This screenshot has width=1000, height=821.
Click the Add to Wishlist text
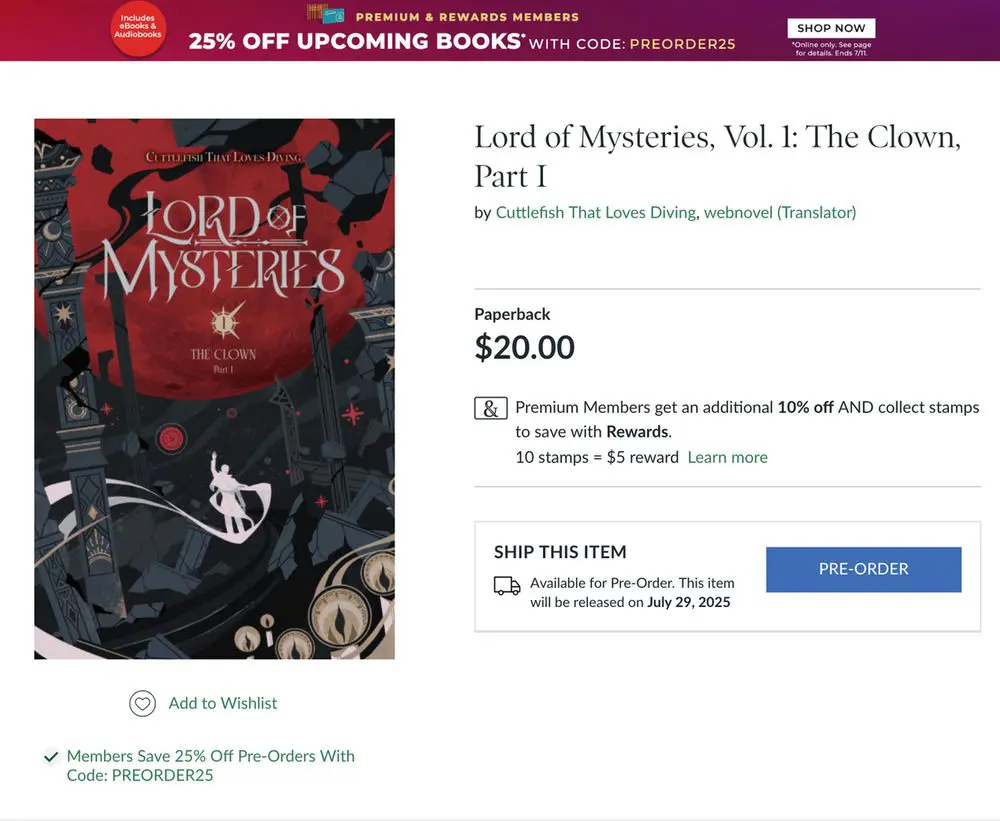223,703
